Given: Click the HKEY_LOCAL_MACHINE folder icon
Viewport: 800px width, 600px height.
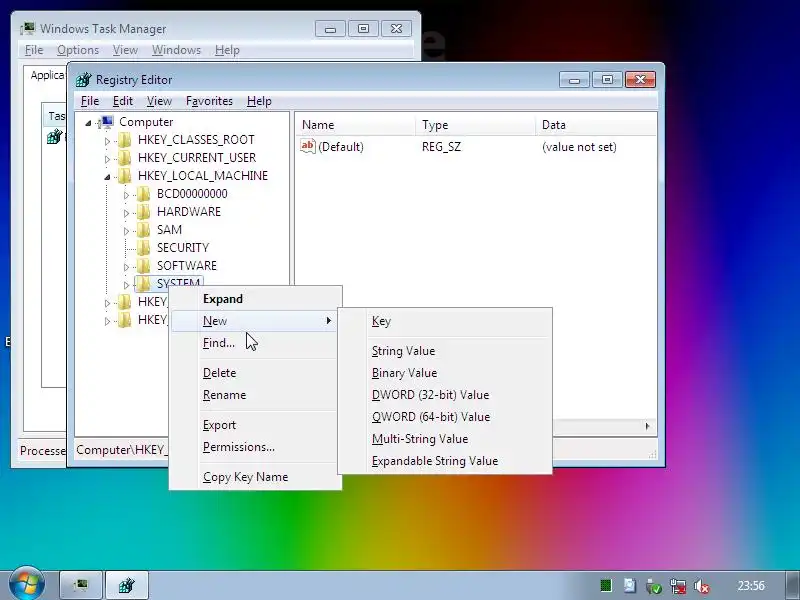Looking at the screenshot, I should click(124, 176).
